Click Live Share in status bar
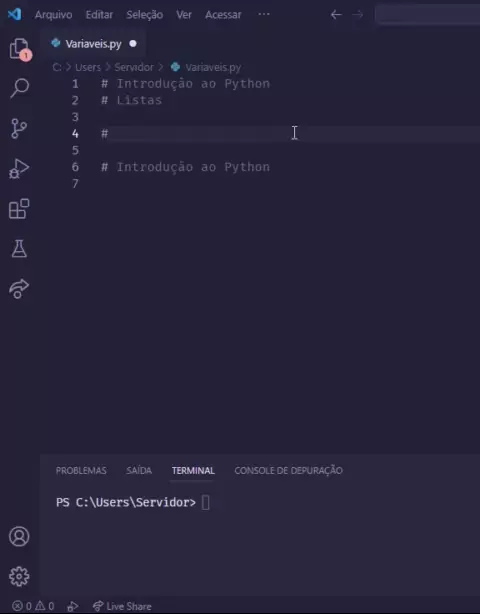480x614 pixels. coord(122,607)
